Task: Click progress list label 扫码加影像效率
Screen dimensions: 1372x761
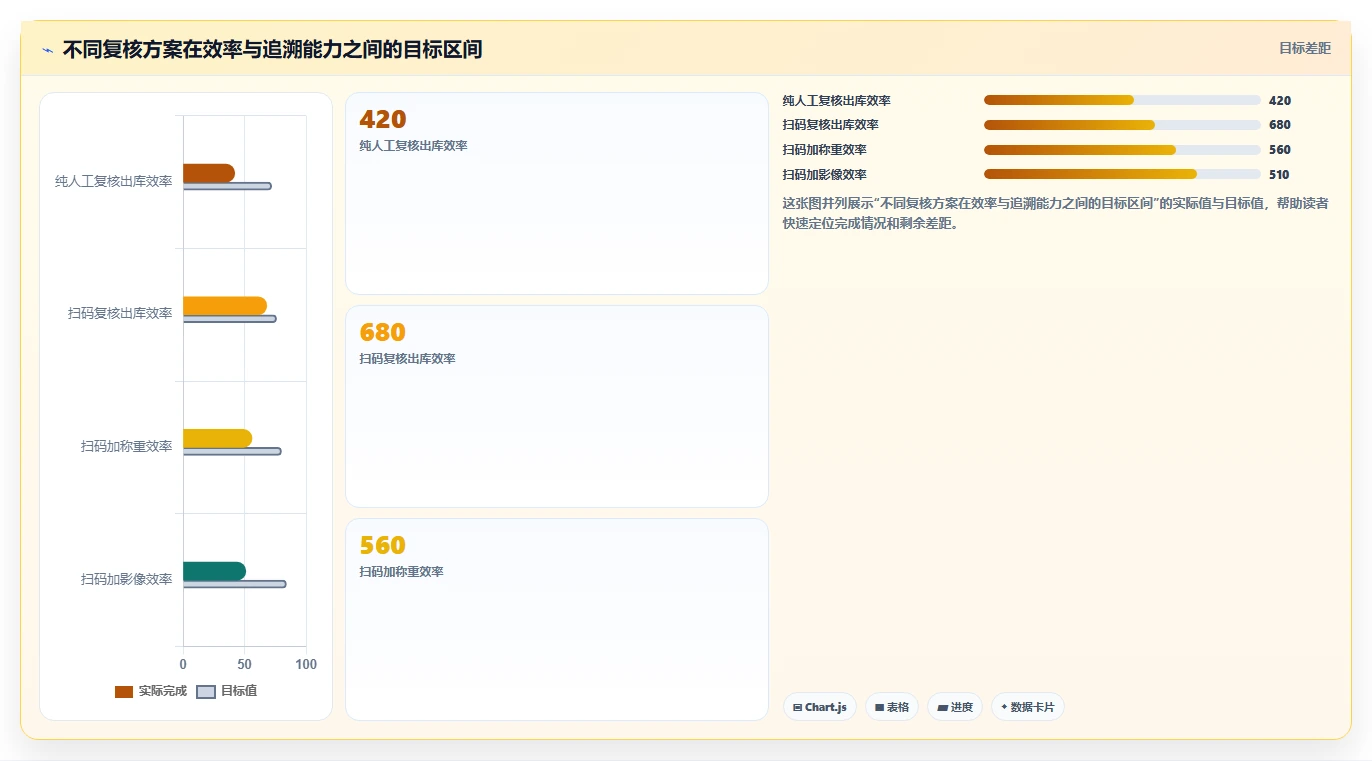Action: [825, 175]
